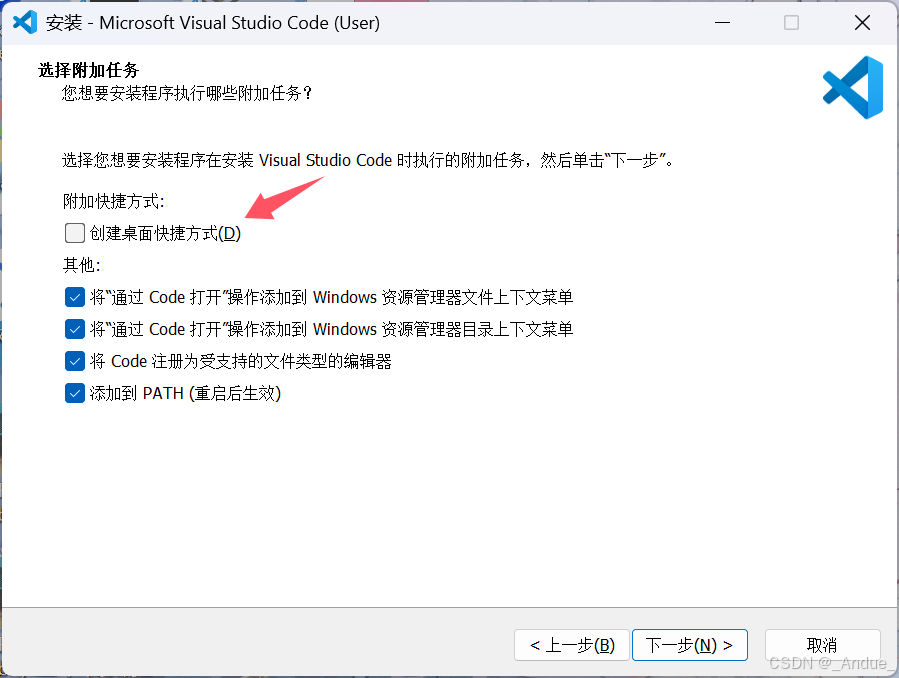Go back with the 上一步(B) button
899x678 pixels.
[x=572, y=645]
